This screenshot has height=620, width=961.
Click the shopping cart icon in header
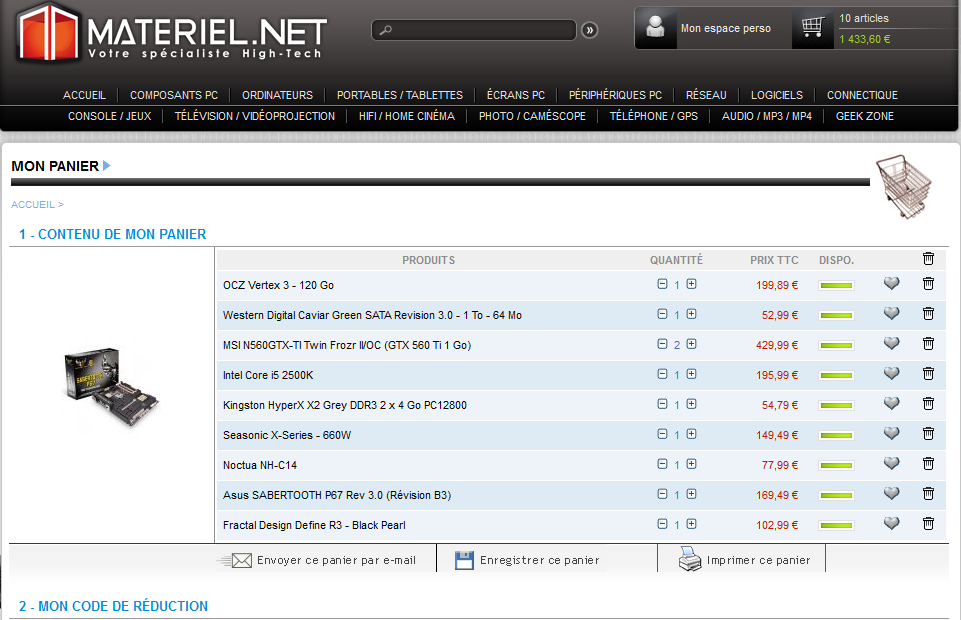(x=813, y=28)
